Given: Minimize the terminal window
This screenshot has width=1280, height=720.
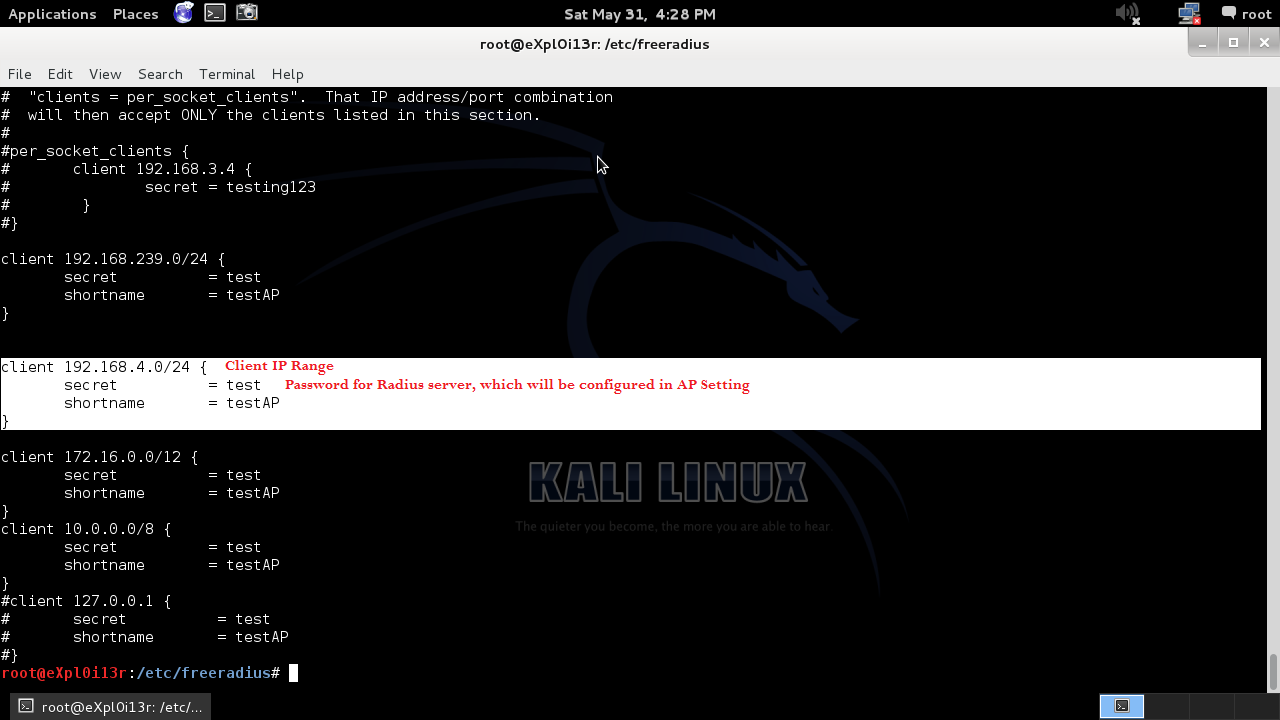Looking at the screenshot, I should [x=1202, y=42].
